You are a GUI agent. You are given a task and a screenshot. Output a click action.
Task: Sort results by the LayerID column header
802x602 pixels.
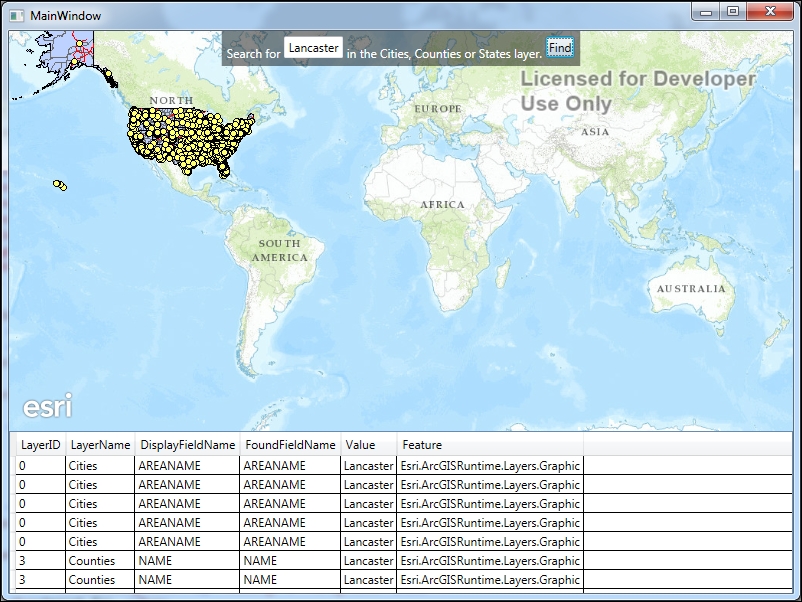40,444
